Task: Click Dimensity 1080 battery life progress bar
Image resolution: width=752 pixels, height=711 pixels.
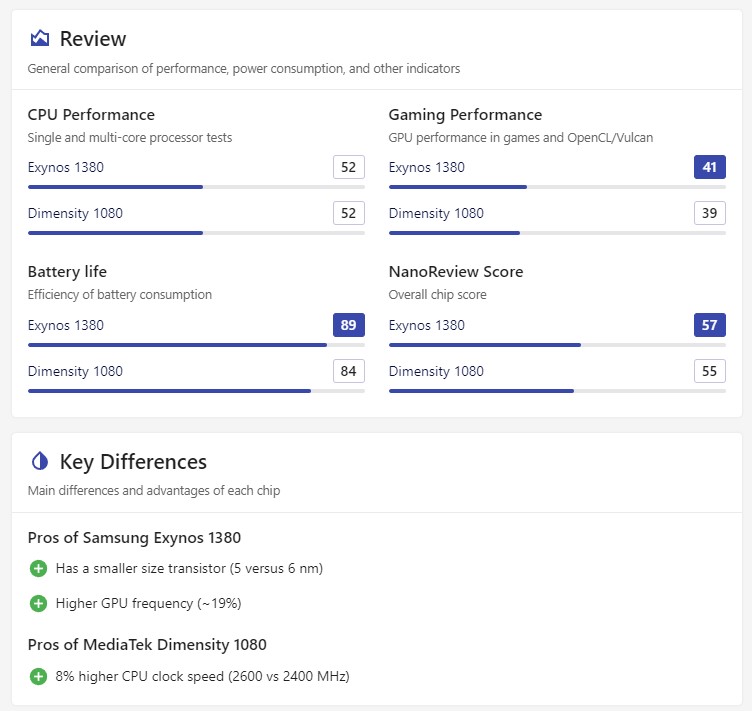Action: point(196,391)
